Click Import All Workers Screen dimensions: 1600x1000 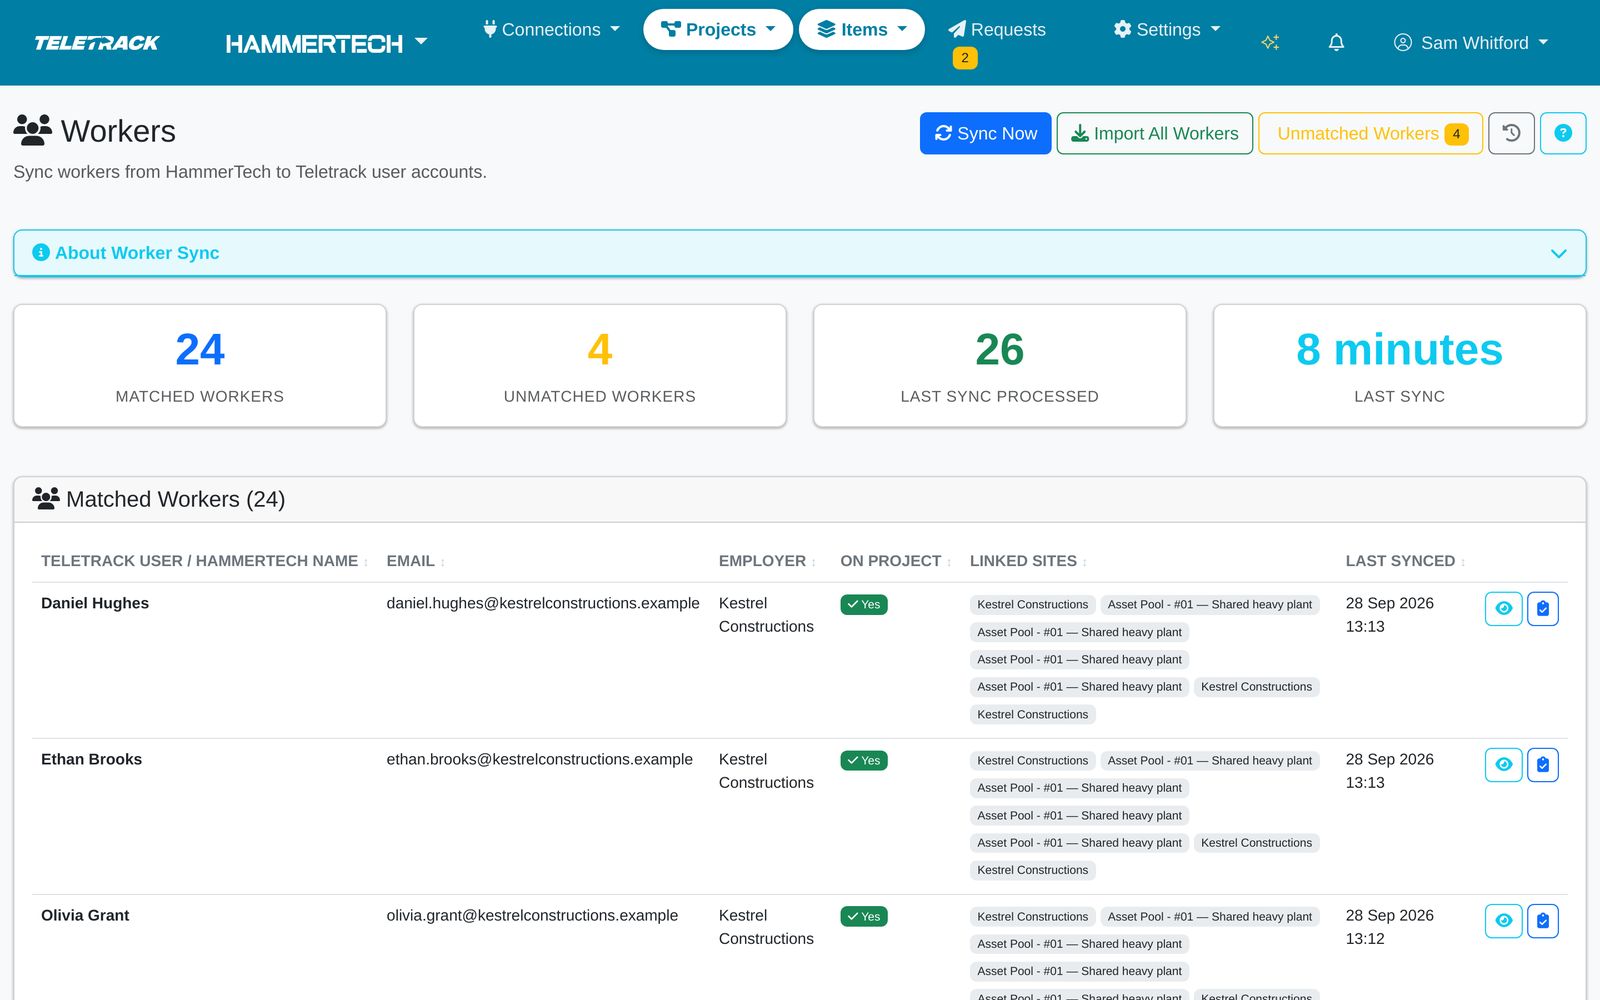(1154, 133)
